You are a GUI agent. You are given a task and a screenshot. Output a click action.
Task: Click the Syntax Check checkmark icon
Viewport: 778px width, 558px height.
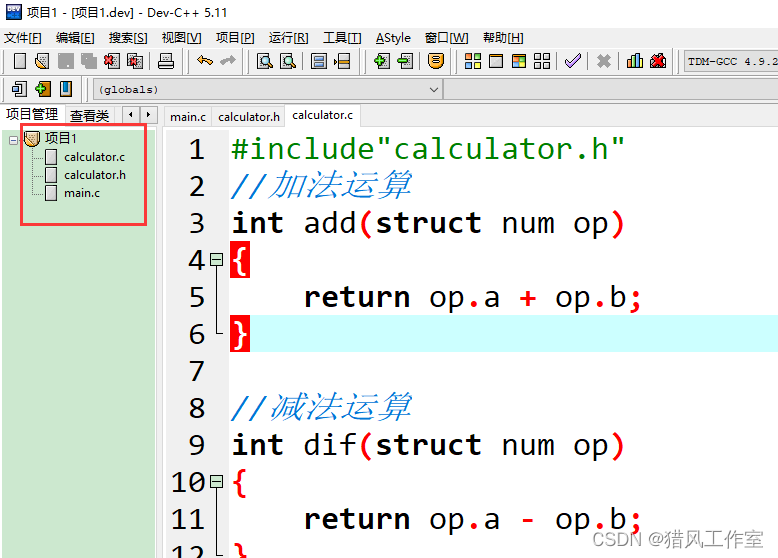[x=573, y=61]
